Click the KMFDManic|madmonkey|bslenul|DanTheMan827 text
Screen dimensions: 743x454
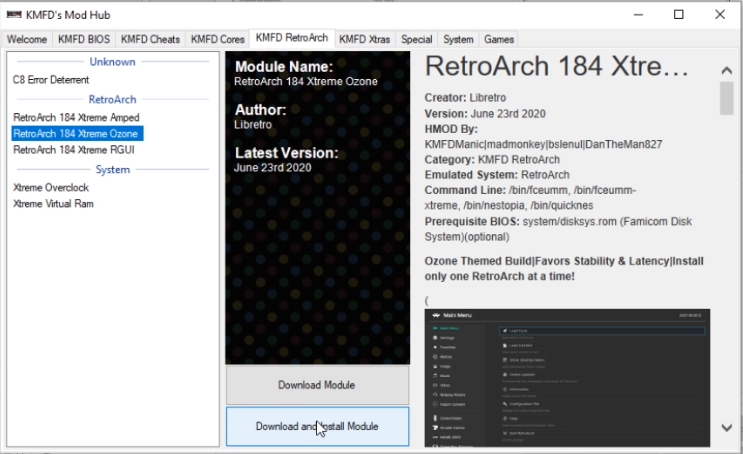[x=543, y=144]
